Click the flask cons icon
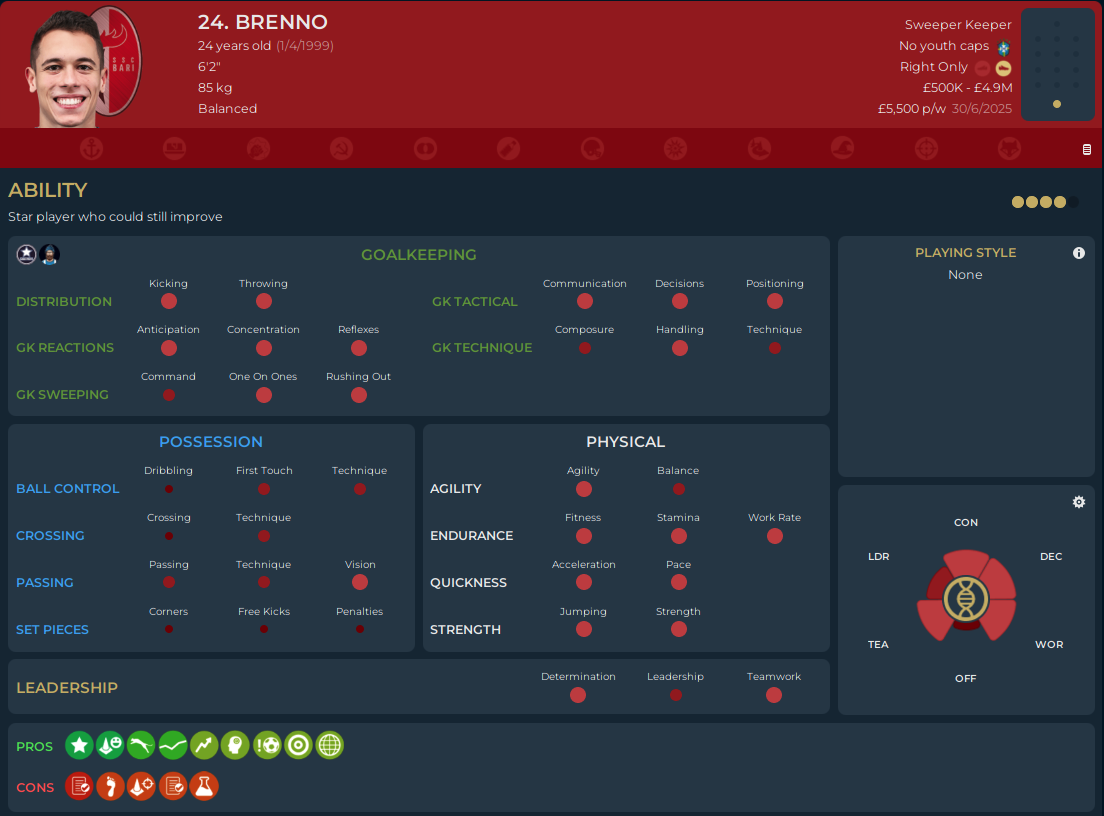 tap(204, 786)
